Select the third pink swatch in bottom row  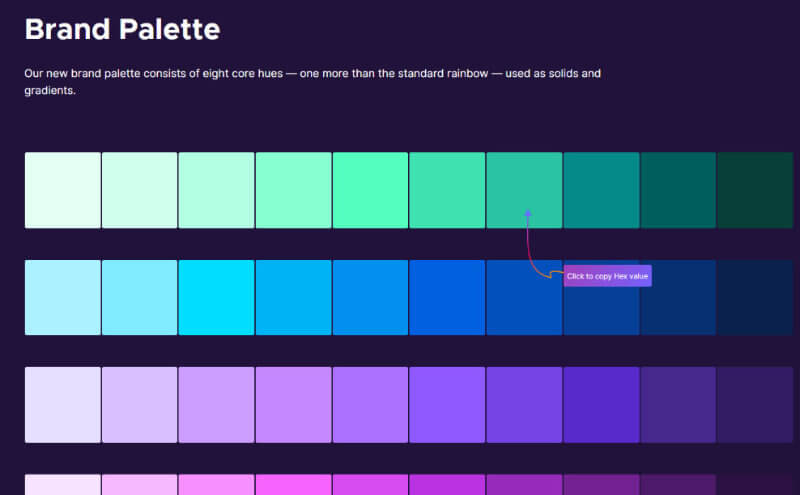point(216,485)
